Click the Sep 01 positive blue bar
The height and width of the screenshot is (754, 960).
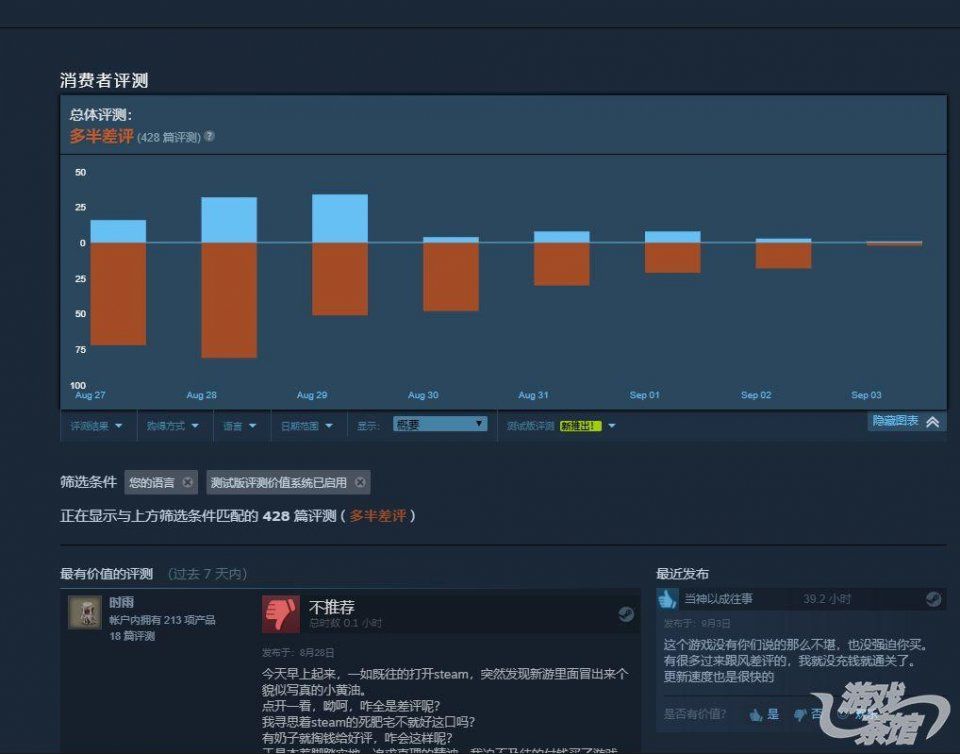(x=672, y=237)
